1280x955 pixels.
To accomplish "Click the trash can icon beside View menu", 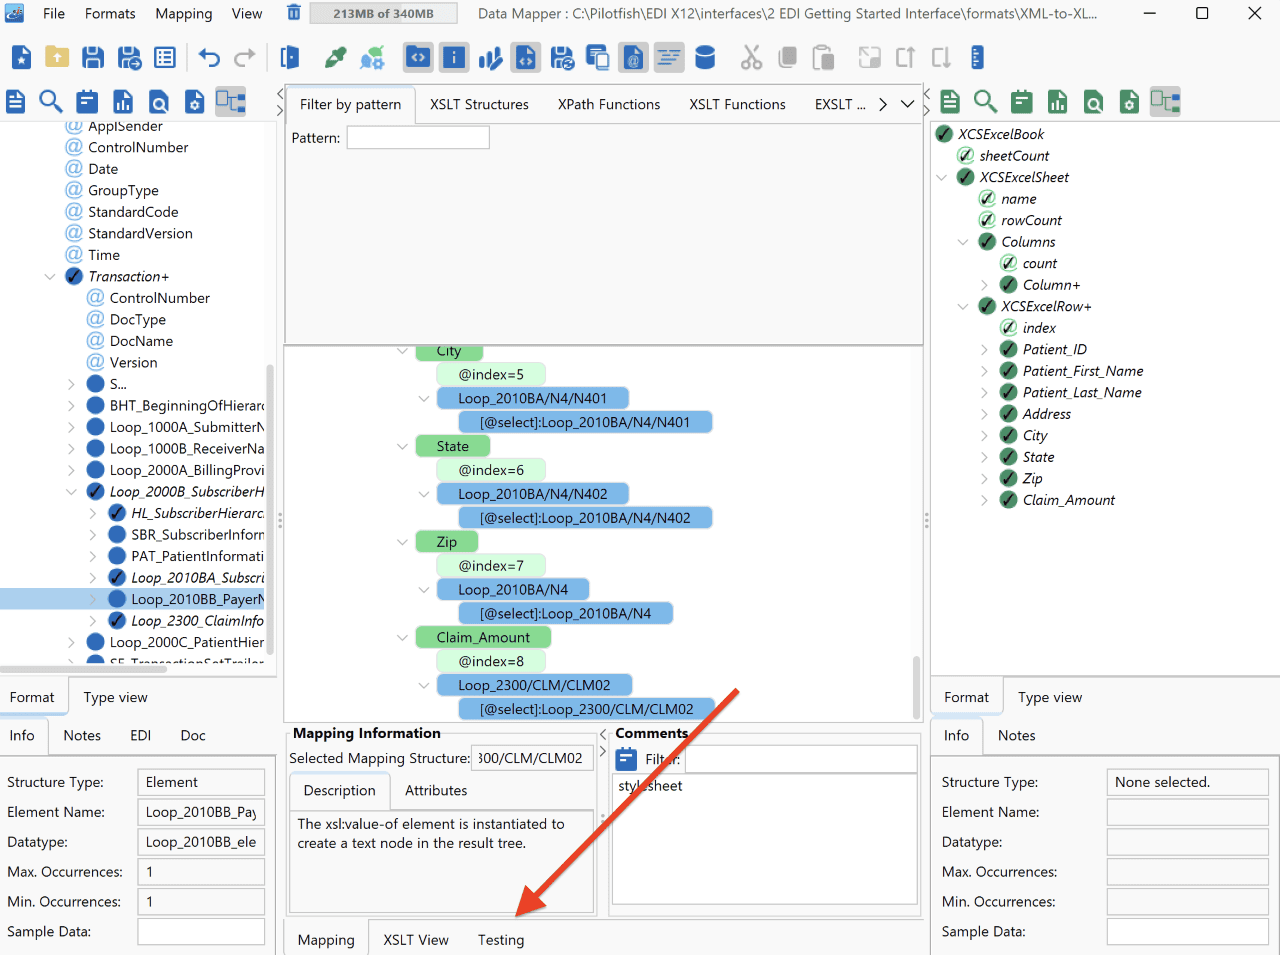I will [x=294, y=13].
